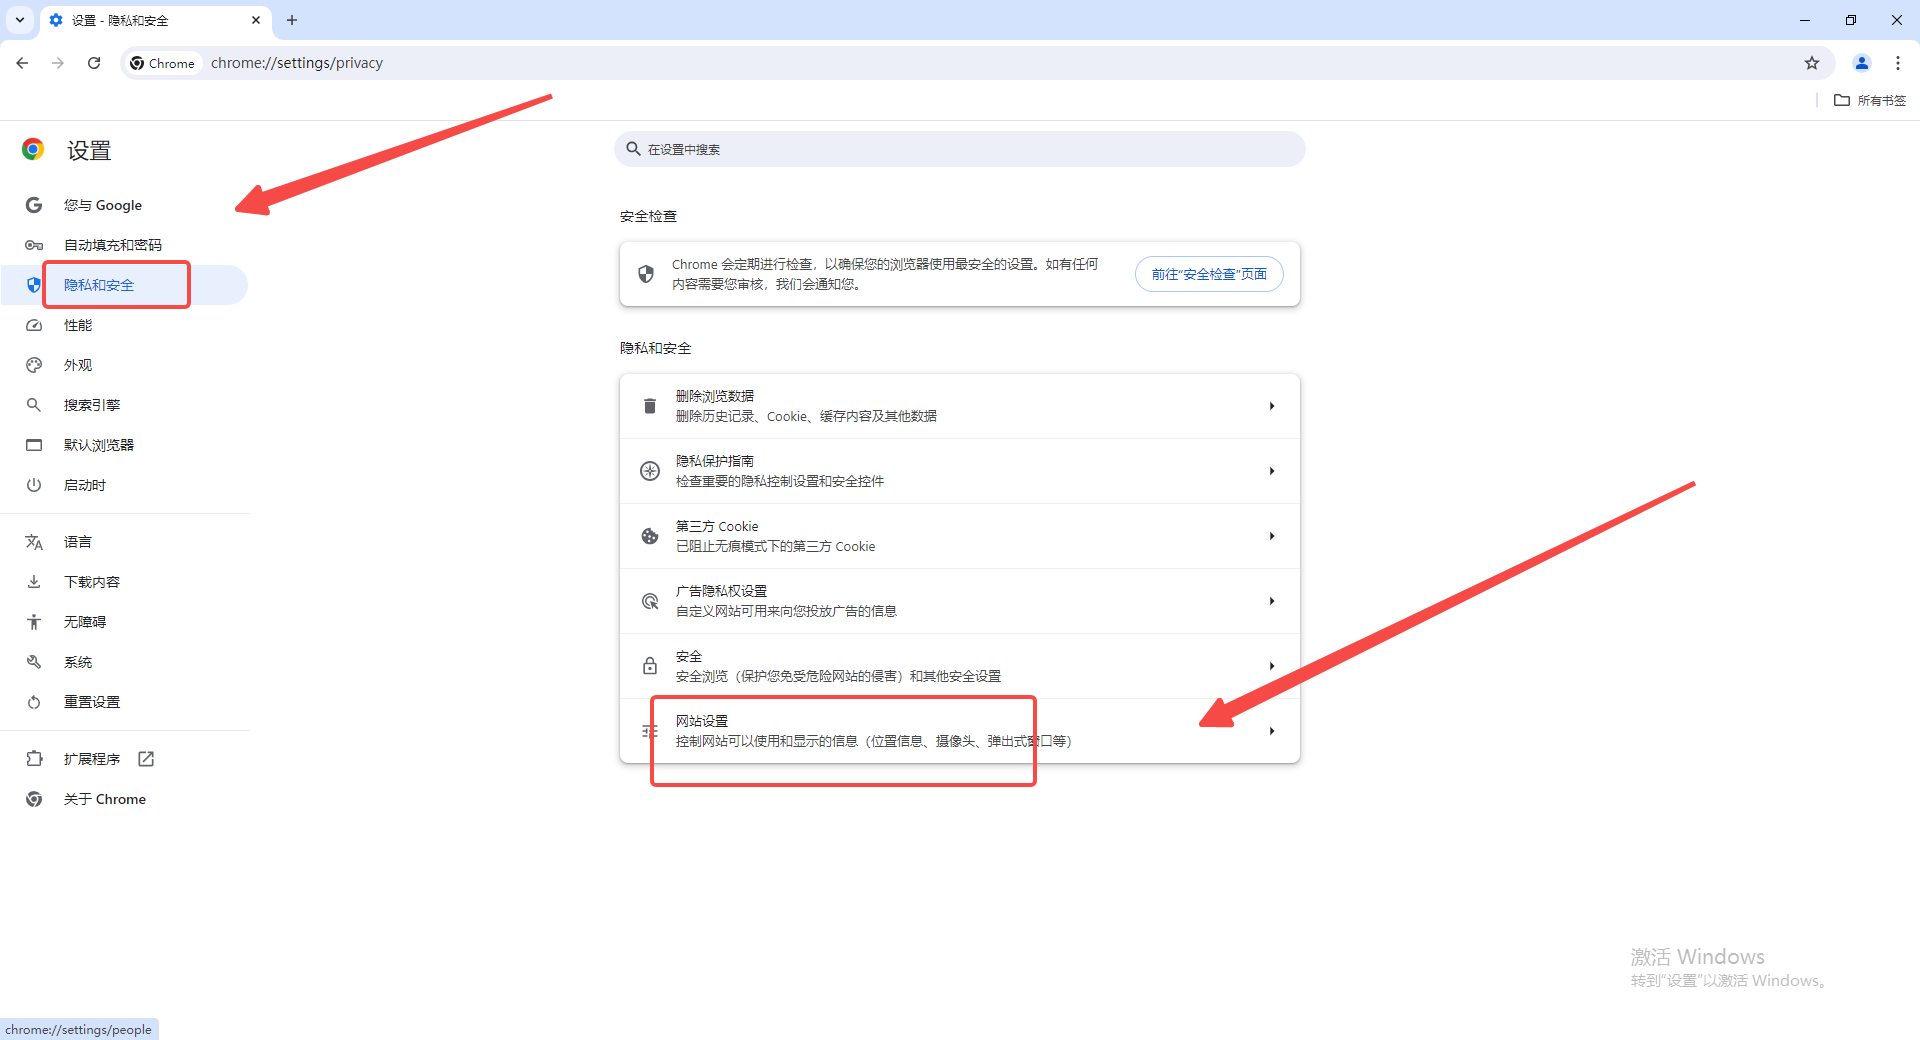Expand the 删除浏览数据 row arrow
This screenshot has height=1040, width=1920.
tap(1272, 406)
